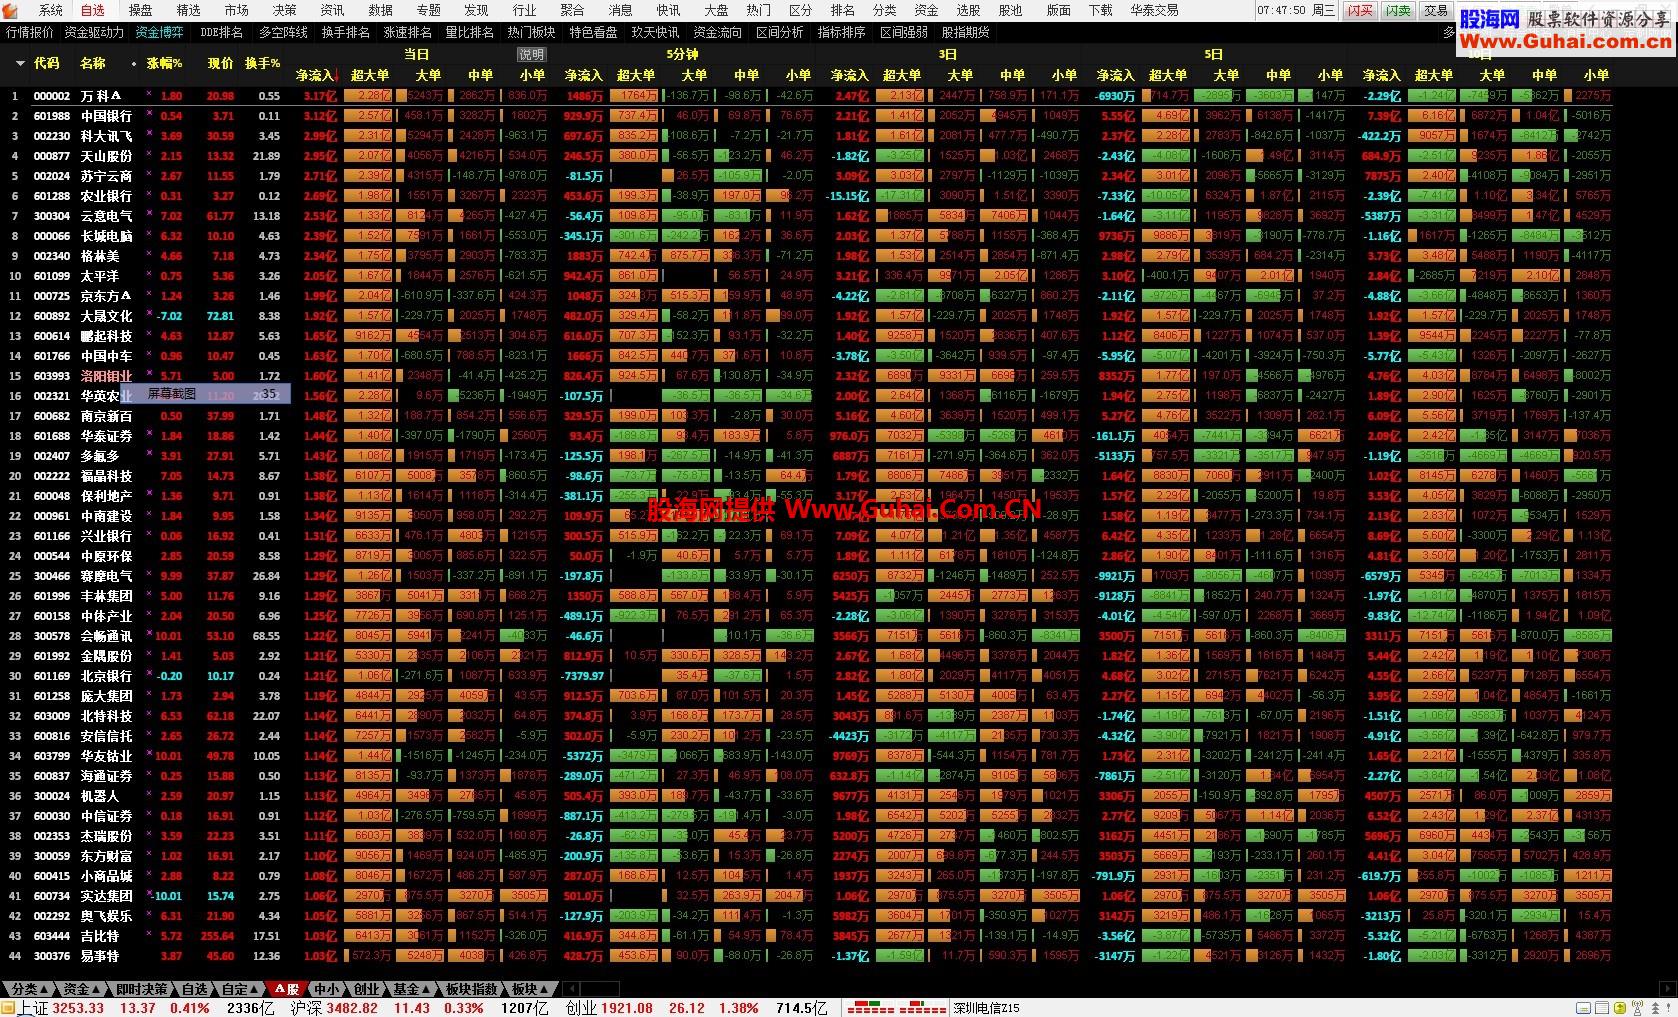This screenshot has width=1678, height=1017.
Task: Click the 沪深 index value 3482.82
Action: click(352, 1008)
